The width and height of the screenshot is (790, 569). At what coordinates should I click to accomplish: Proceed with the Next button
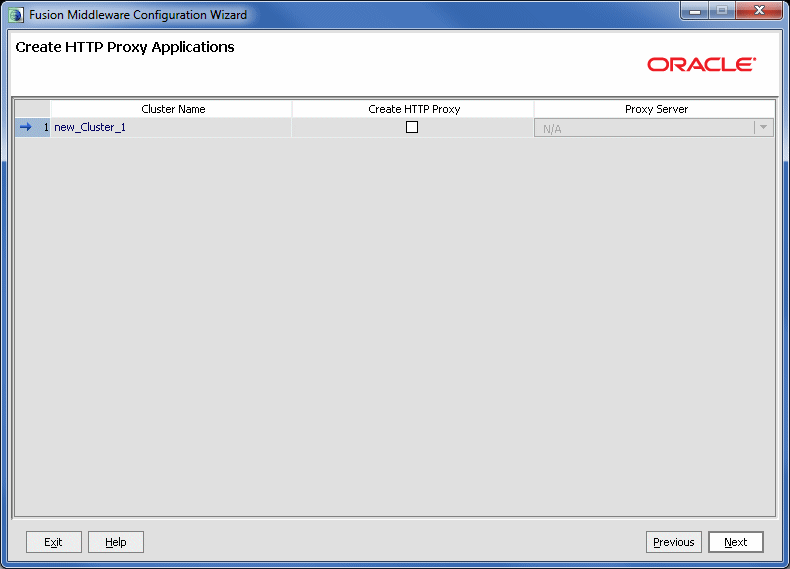[x=736, y=542]
